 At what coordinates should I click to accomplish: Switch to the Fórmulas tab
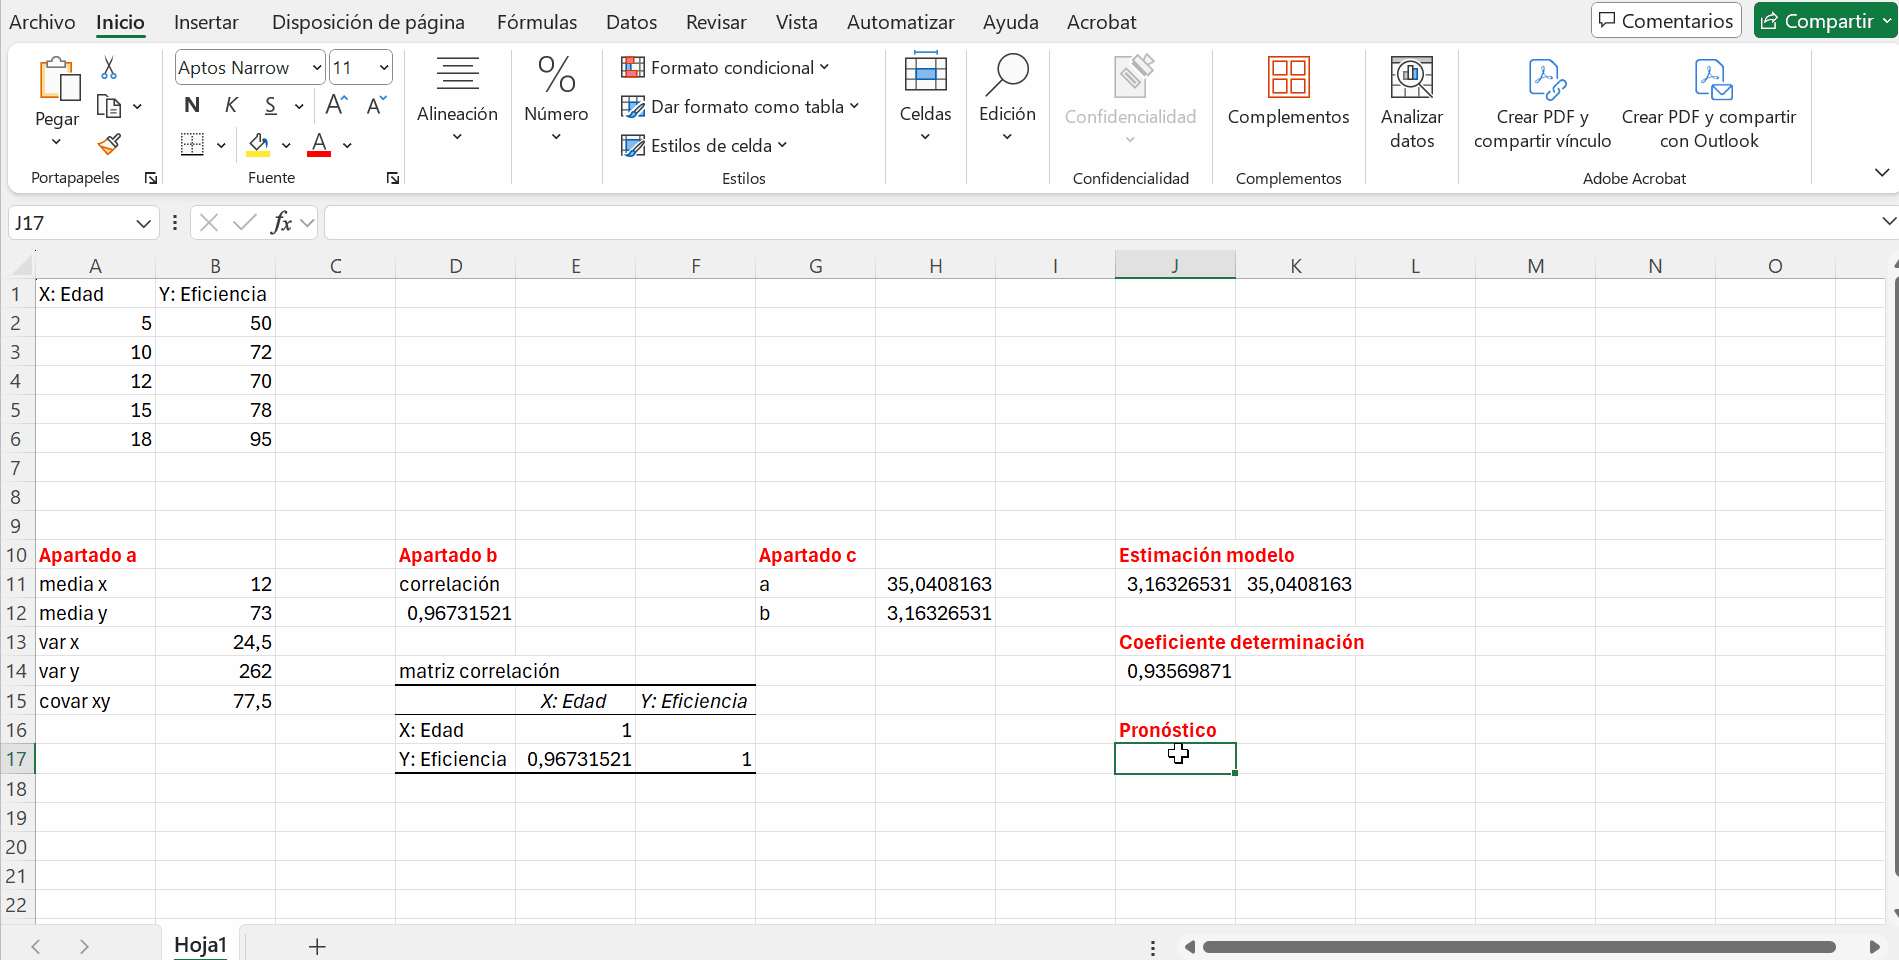point(537,22)
